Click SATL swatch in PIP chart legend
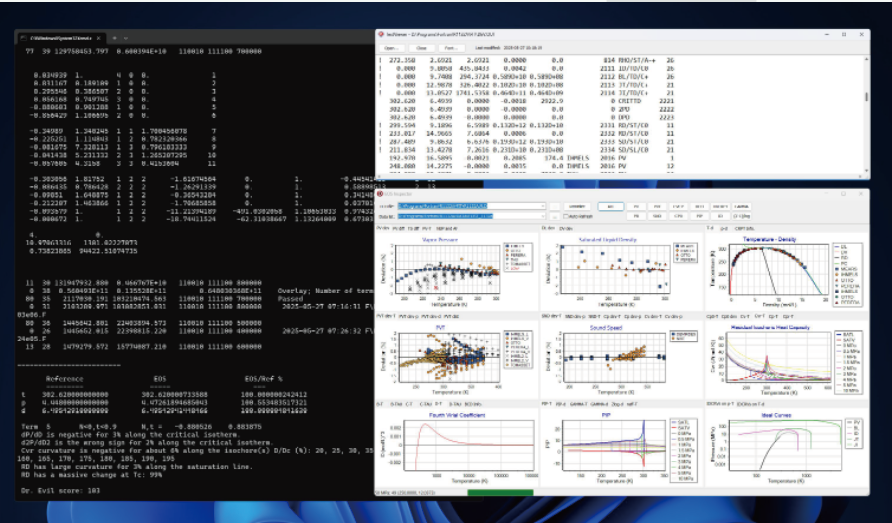Screen dimensions: 892x523 [674, 422]
